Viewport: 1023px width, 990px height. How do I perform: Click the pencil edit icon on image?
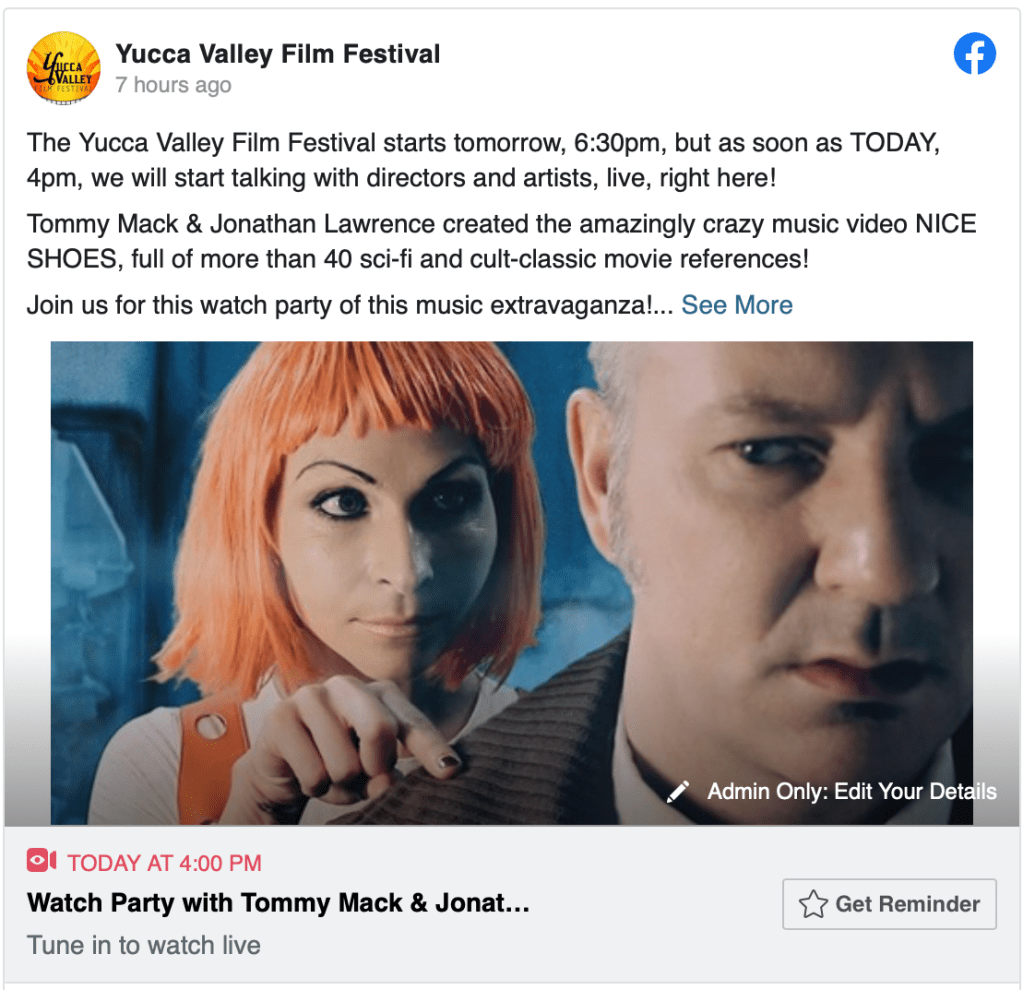point(678,791)
